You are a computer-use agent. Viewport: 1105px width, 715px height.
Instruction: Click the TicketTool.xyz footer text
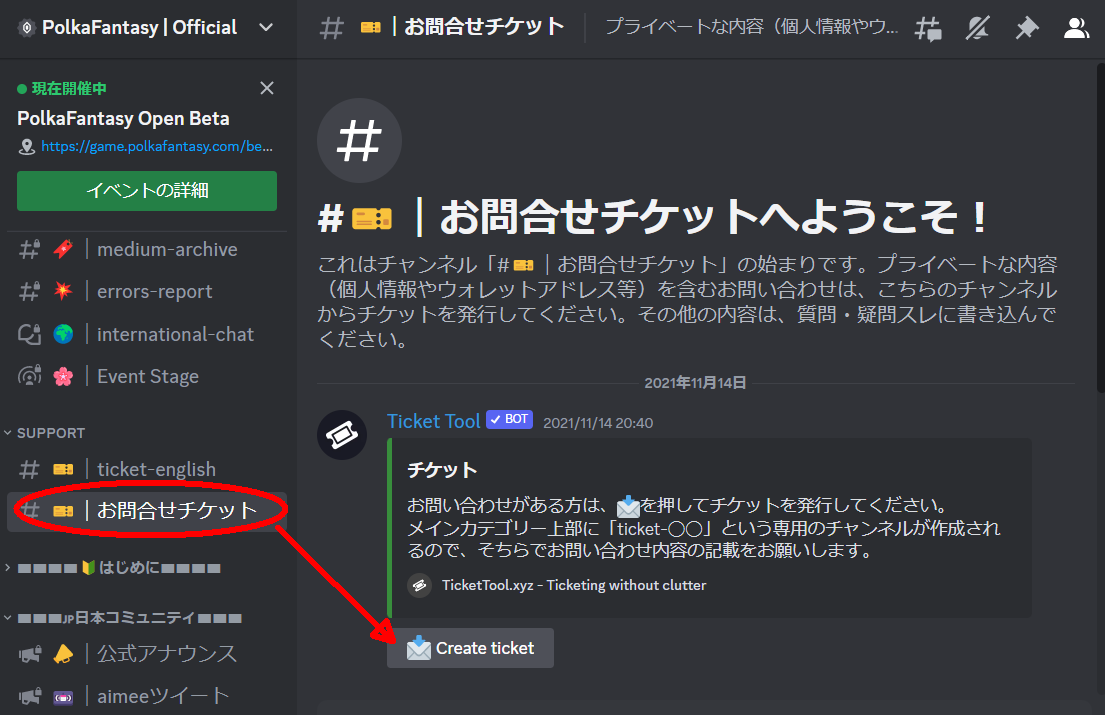tap(574, 585)
